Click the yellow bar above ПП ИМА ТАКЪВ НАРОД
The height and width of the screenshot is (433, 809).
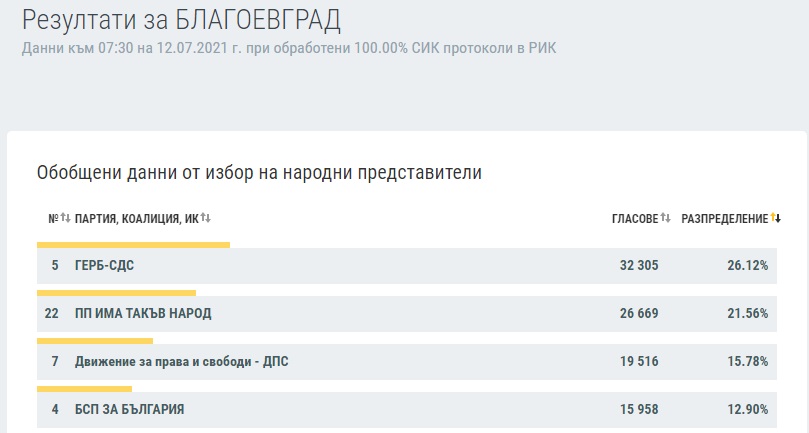117,293
